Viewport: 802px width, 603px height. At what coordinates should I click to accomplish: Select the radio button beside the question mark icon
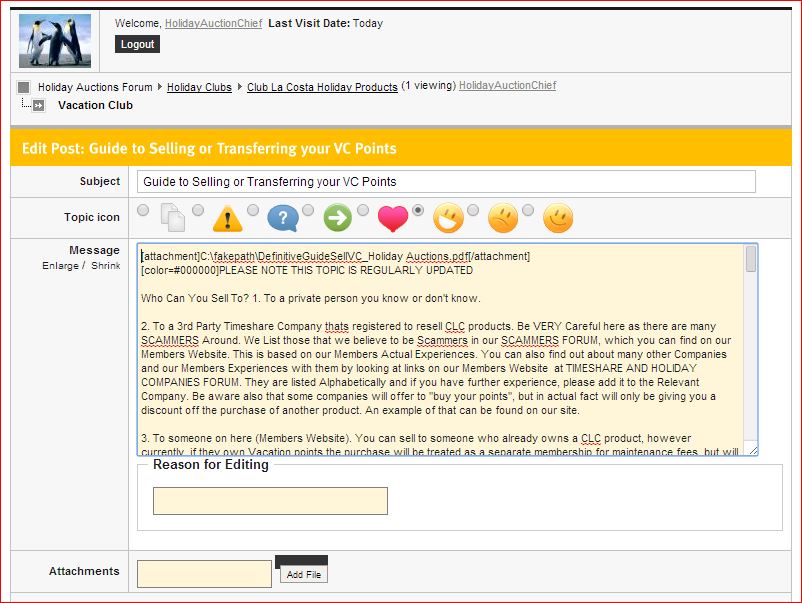click(254, 210)
